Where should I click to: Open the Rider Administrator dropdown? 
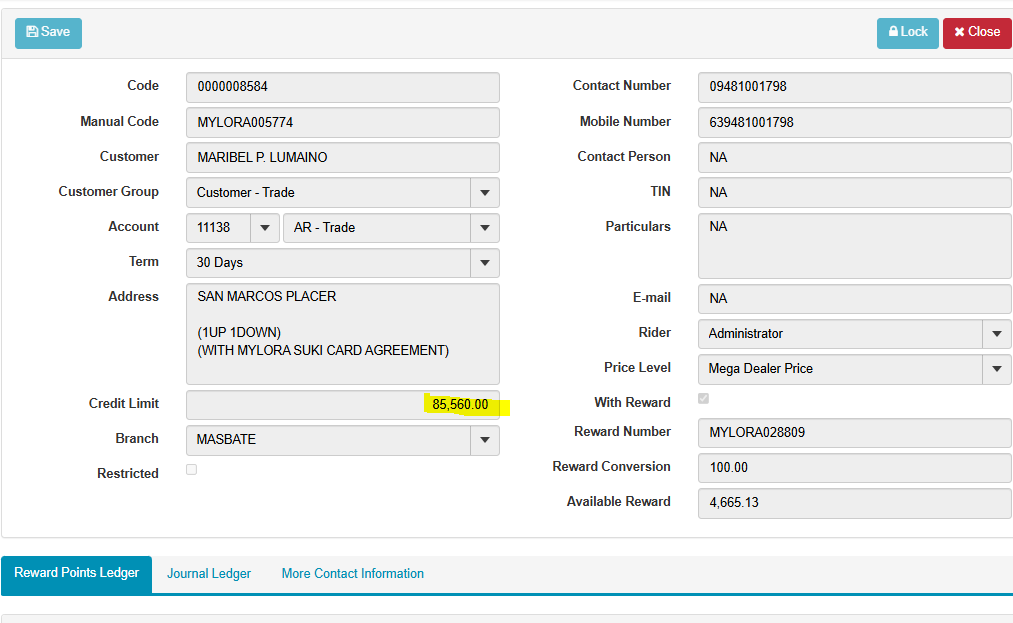point(996,334)
